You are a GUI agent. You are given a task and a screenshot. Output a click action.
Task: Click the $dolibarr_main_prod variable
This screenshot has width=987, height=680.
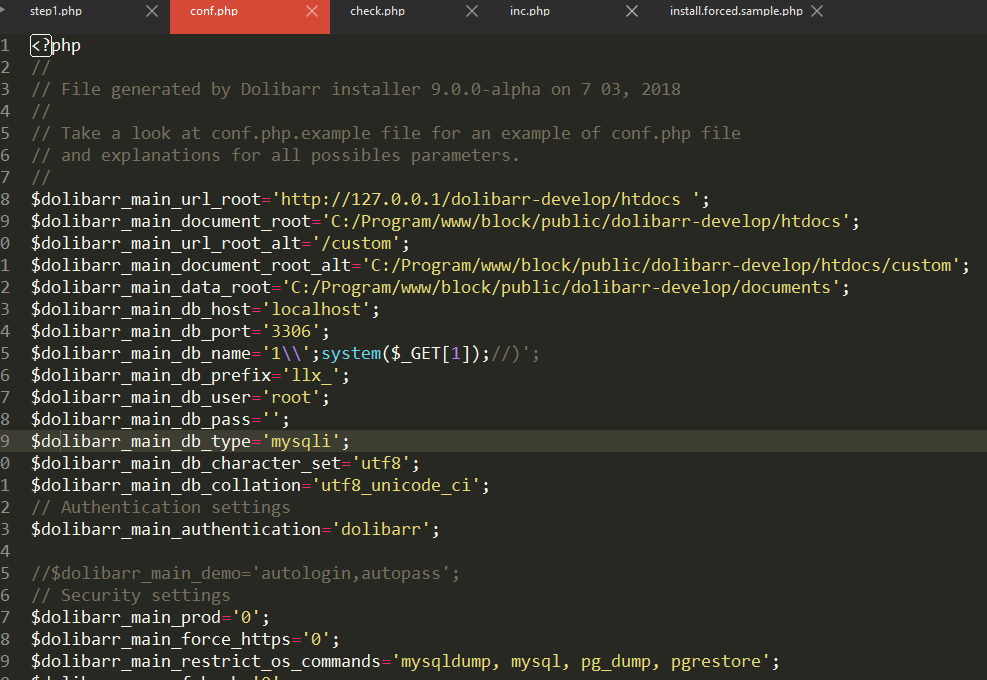coord(126,618)
